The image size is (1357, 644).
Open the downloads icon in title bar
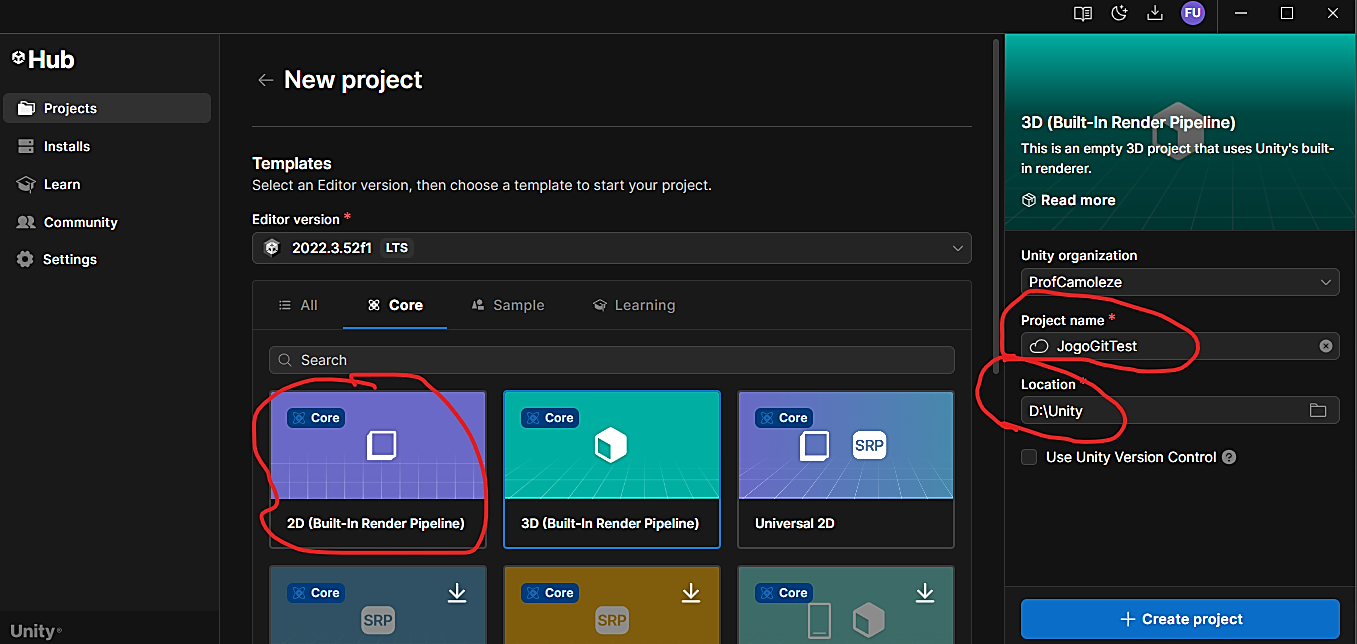coord(1155,13)
